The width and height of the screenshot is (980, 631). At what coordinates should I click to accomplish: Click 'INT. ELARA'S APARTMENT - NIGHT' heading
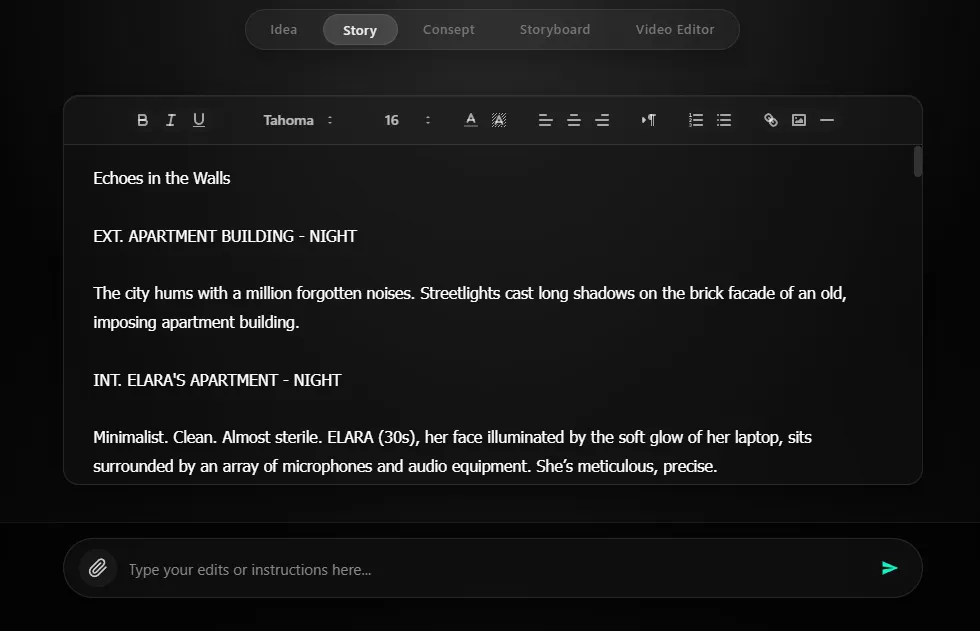pos(218,380)
